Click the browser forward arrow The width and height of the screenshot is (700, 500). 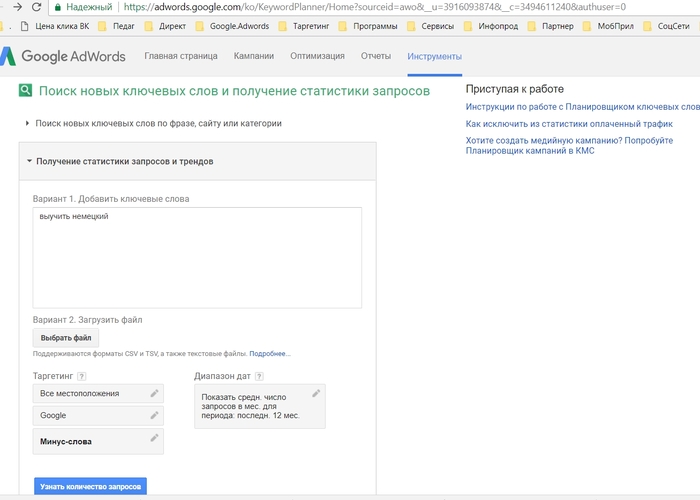click(17, 7)
